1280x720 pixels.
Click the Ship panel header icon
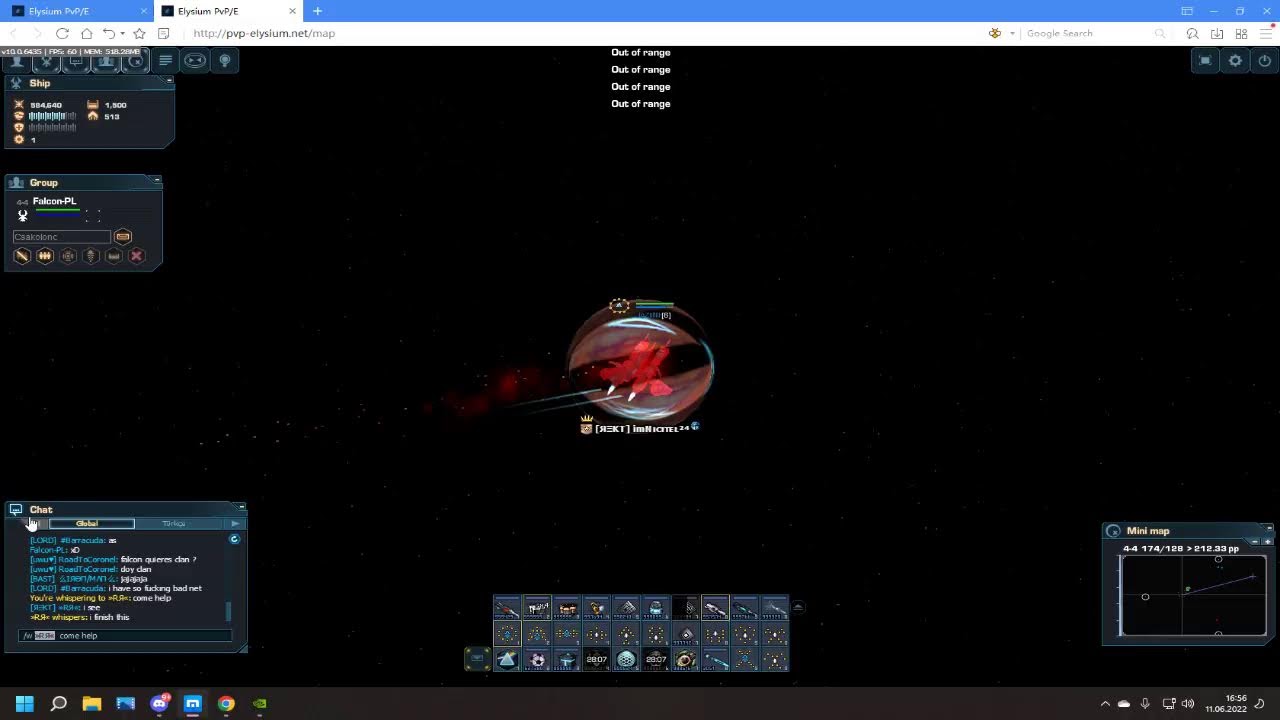[x=16, y=83]
